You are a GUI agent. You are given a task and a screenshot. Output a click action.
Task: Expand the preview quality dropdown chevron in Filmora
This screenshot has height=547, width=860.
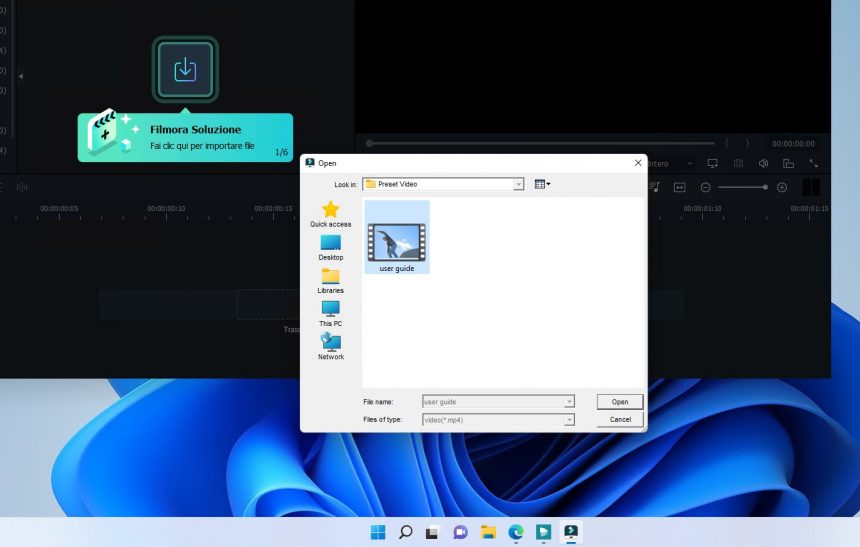coord(690,163)
